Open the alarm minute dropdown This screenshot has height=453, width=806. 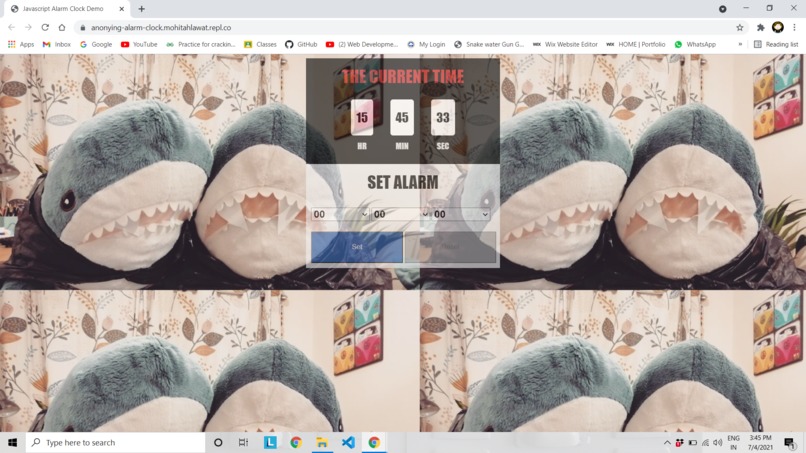point(400,214)
